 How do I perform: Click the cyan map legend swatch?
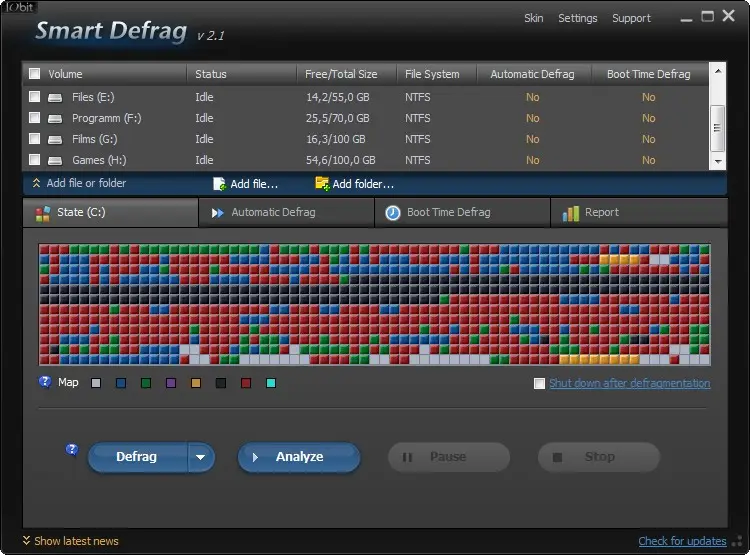pyautogui.click(x=271, y=383)
